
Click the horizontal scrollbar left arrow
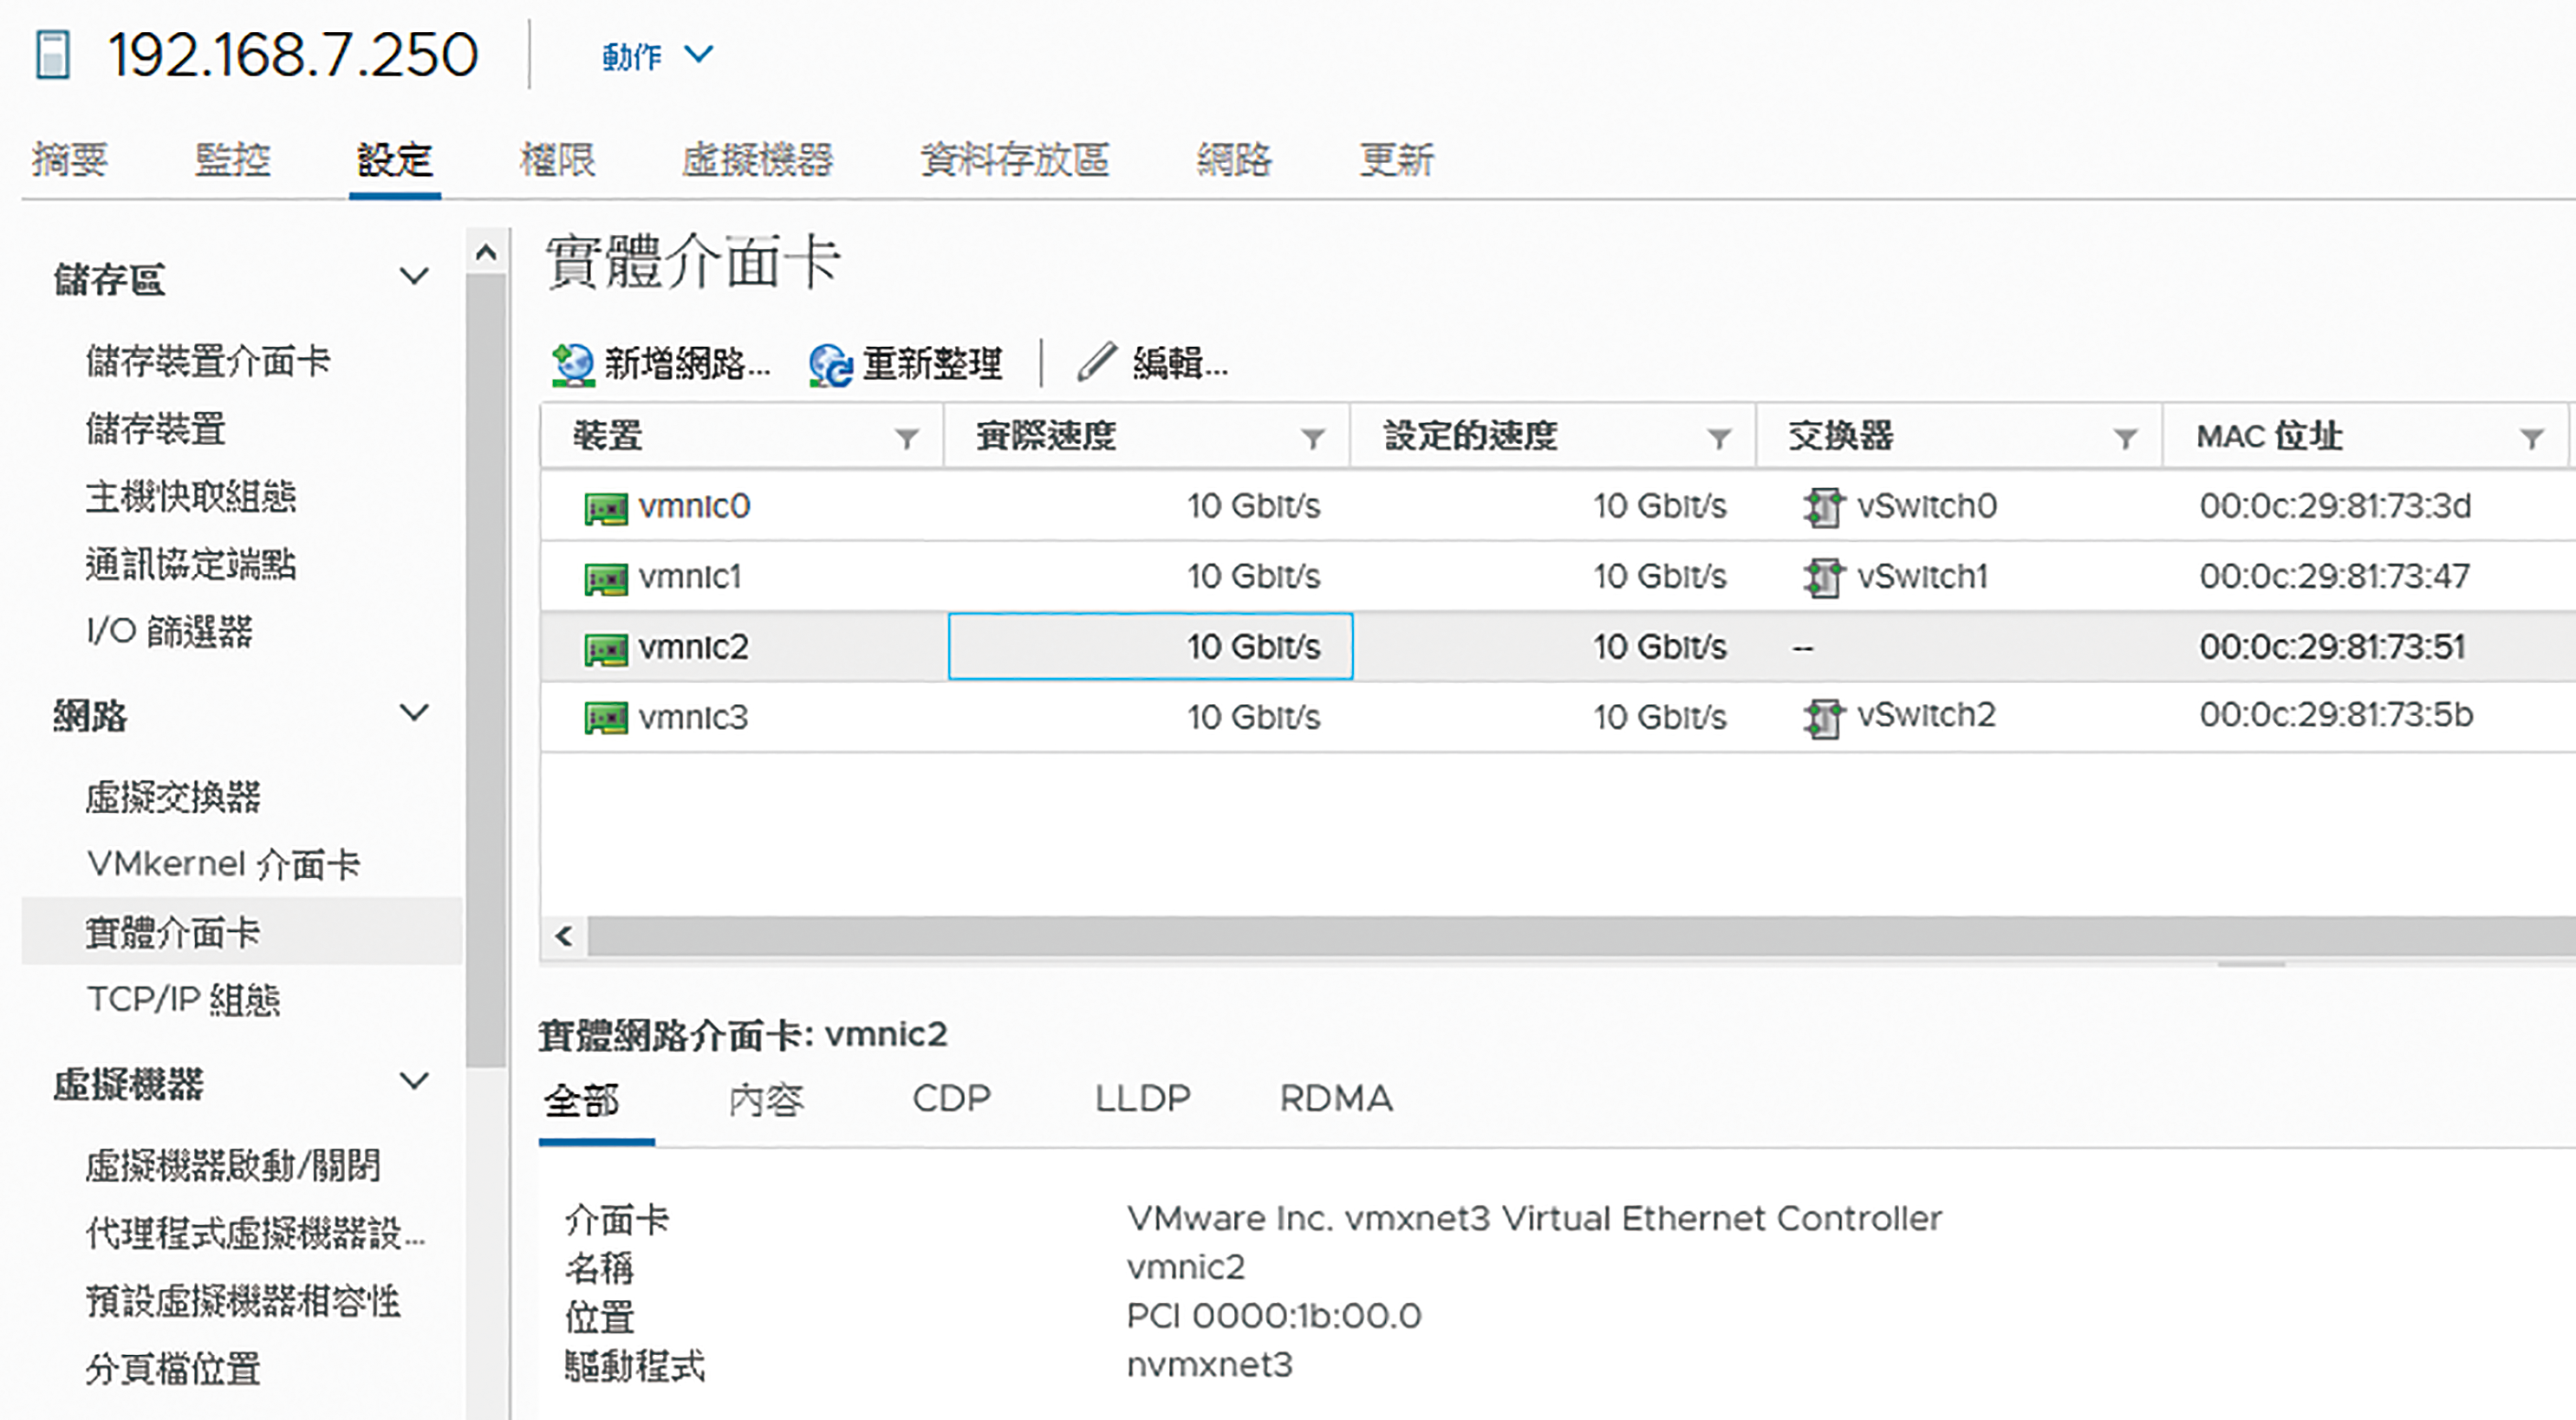click(564, 936)
